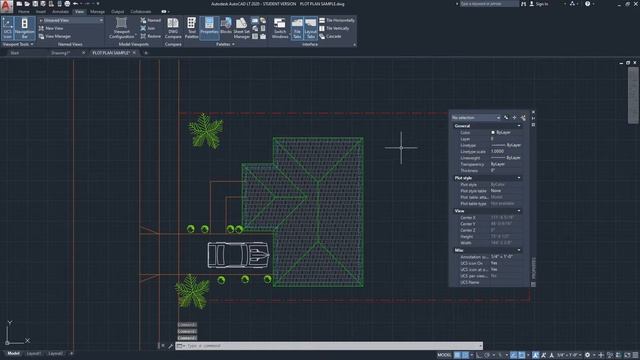Screen dimensions: 640x360
Task: Click Quick Select icon in Properties palette
Action: (523, 118)
